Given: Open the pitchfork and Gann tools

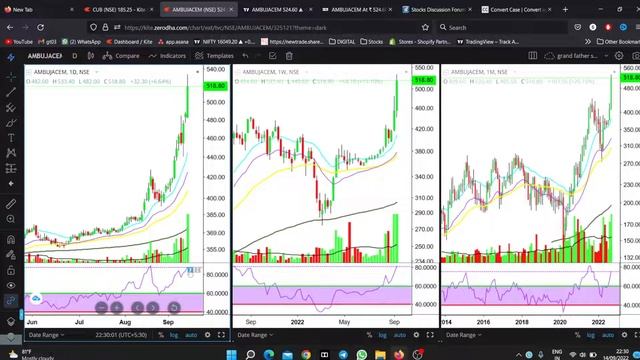Looking at the screenshot, I should coord(11,107).
